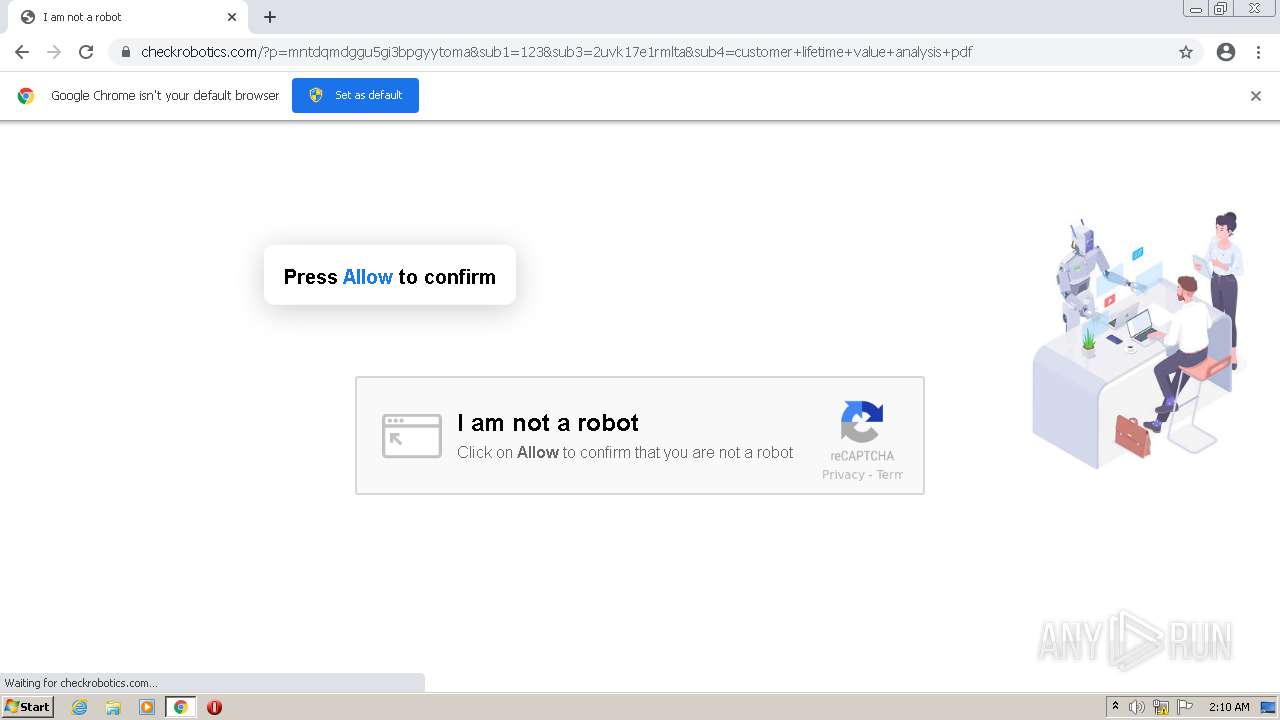Screen dimensions: 1280x720
Task: Dismiss the default browser notification bar
Action: [x=1256, y=96]
